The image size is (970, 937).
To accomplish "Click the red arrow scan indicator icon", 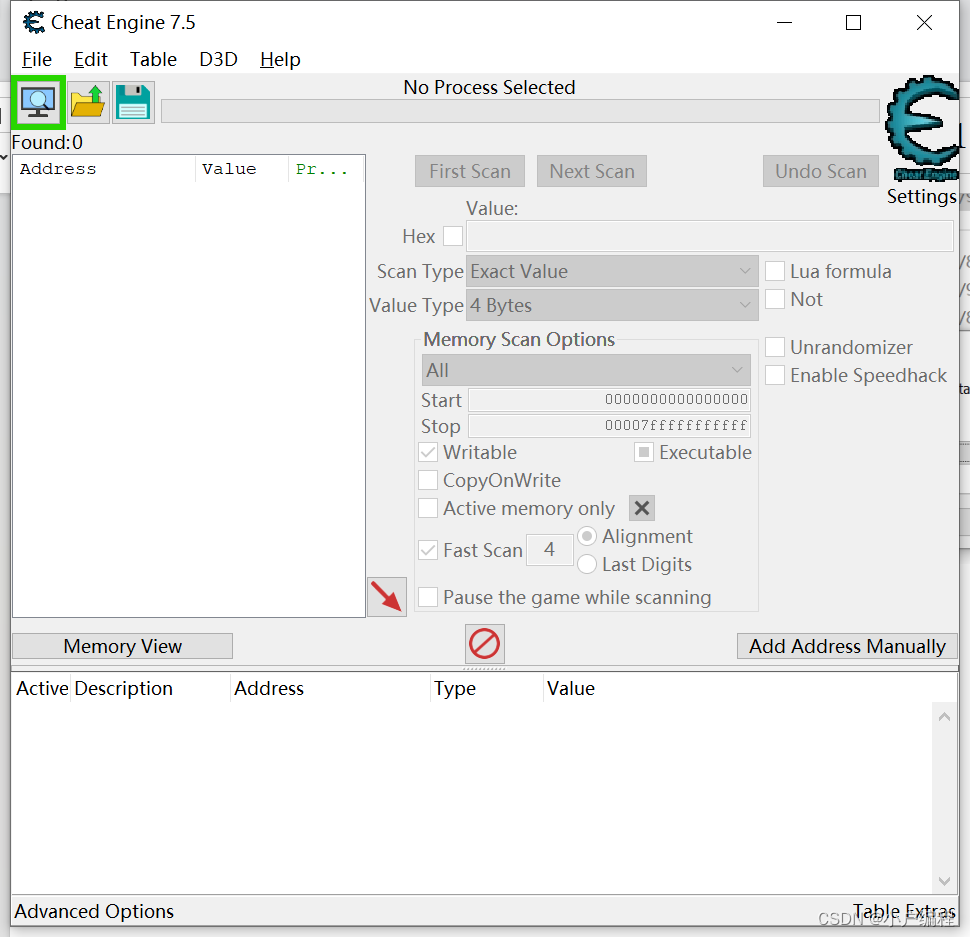I will [387, 597].
